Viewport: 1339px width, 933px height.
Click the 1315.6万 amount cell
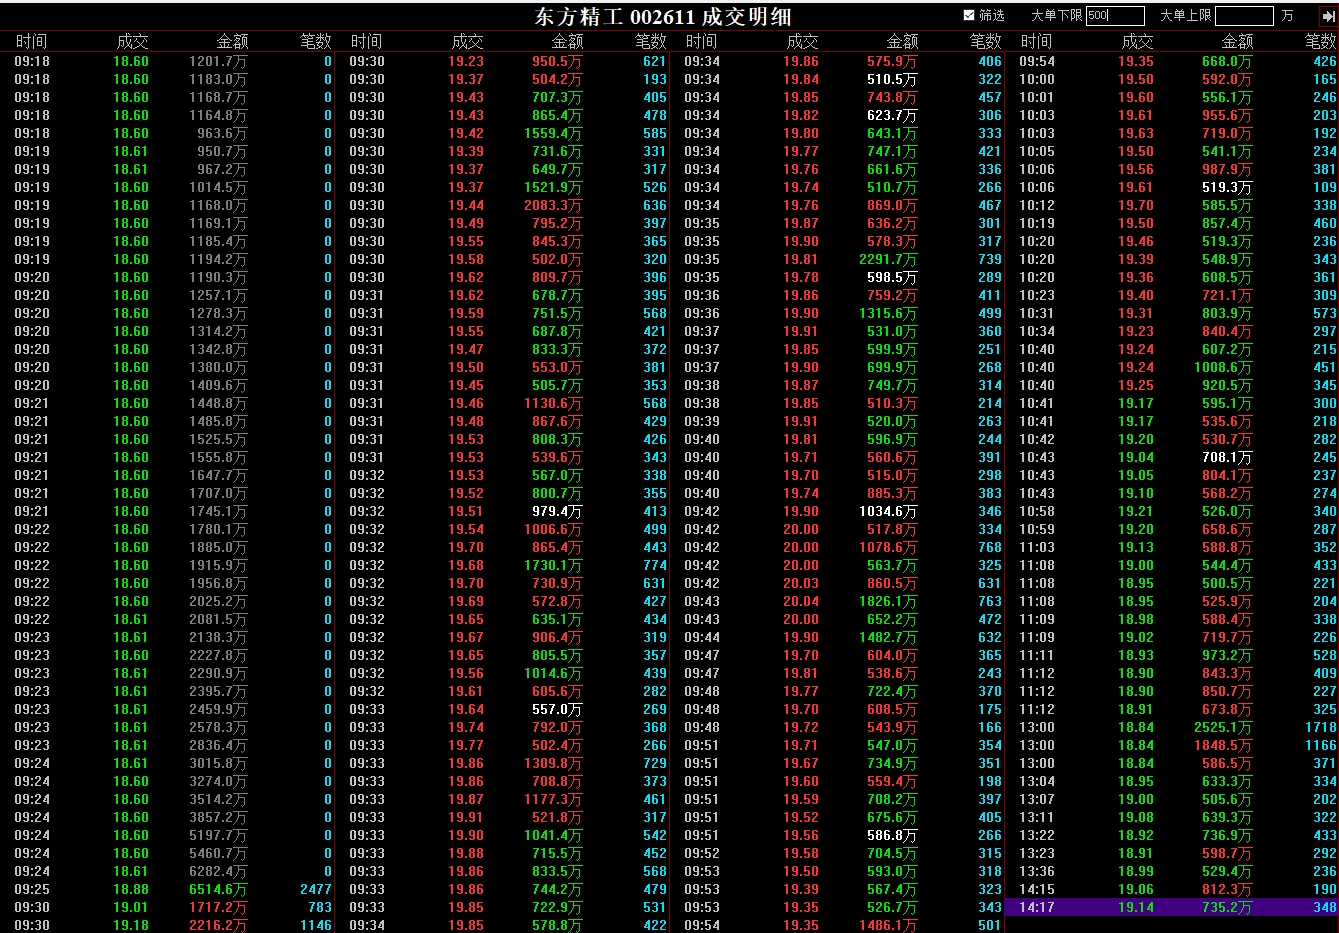click(x=888, y=313)
